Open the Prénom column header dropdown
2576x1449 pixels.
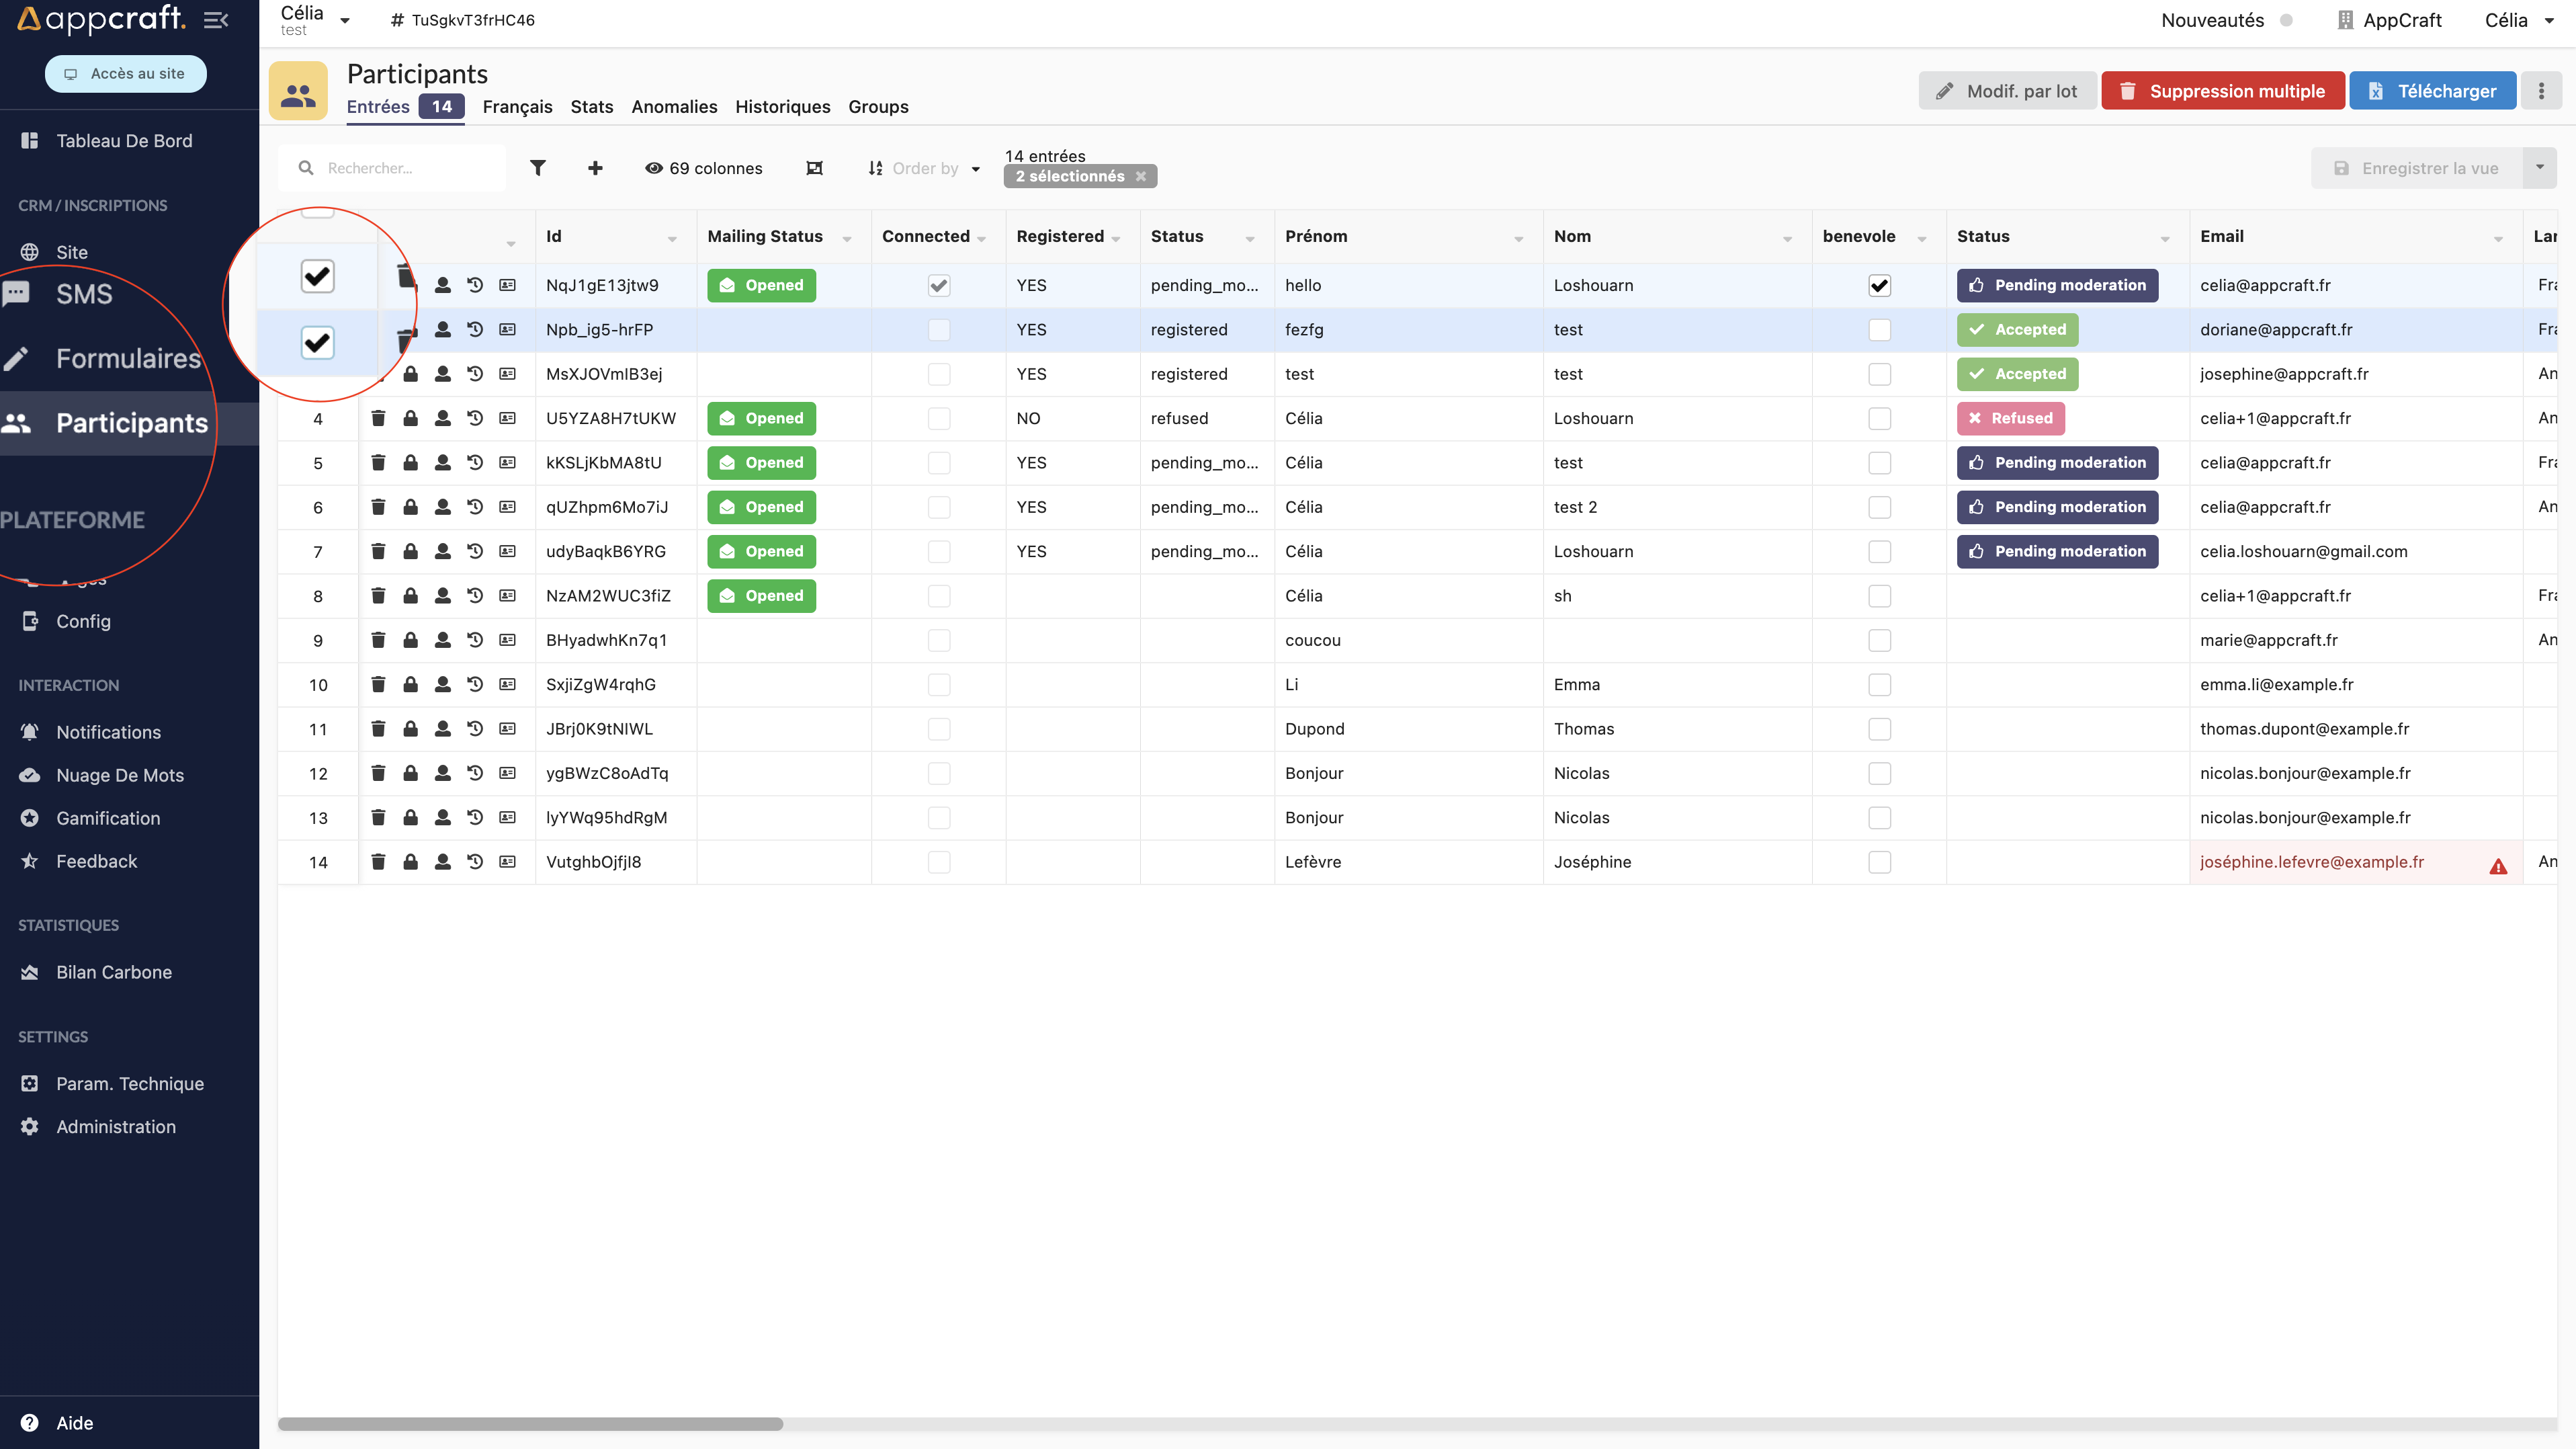click(1518, 238)
